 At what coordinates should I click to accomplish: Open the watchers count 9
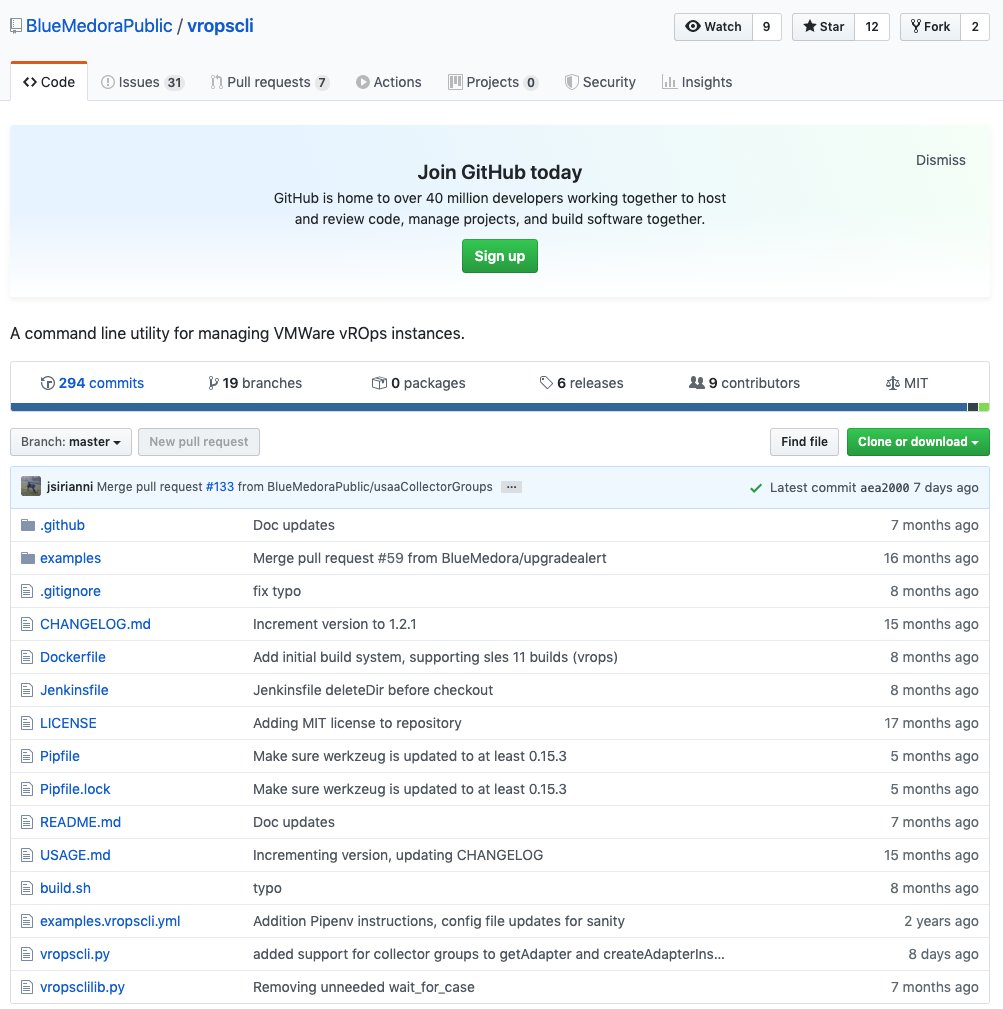coord(766,26)
